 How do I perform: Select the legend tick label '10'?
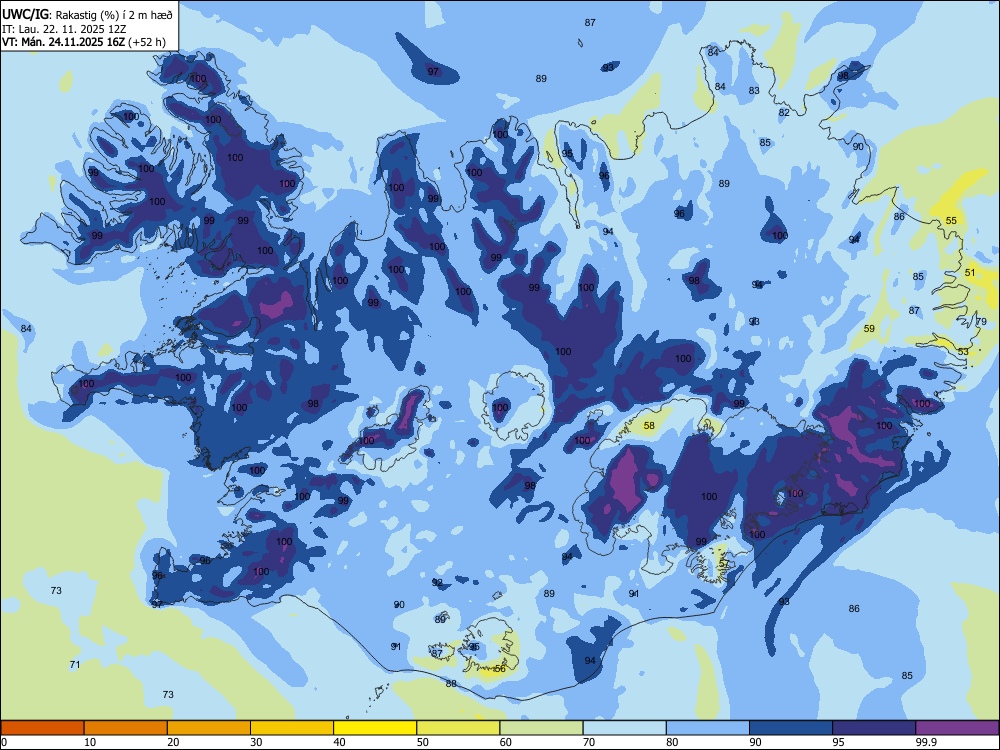(x=90, y=742)
